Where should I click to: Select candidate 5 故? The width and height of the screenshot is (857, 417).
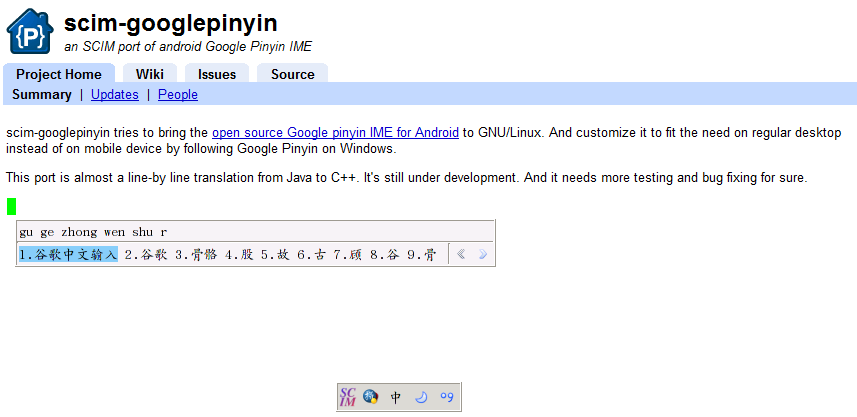coord(275,255)
